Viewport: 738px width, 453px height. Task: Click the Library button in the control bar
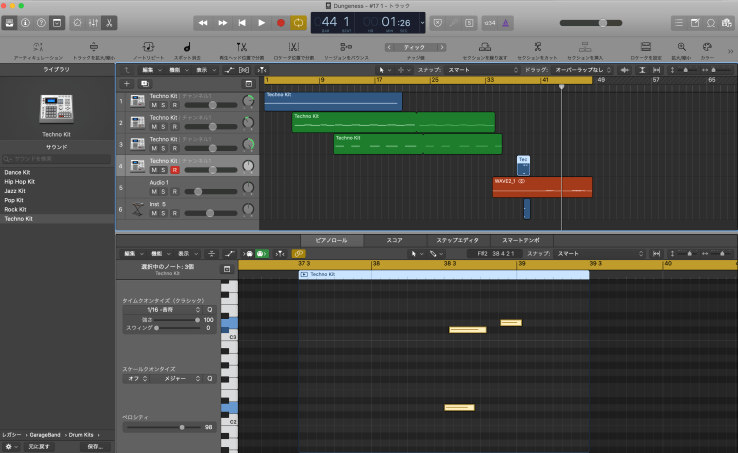coord(11,22)
